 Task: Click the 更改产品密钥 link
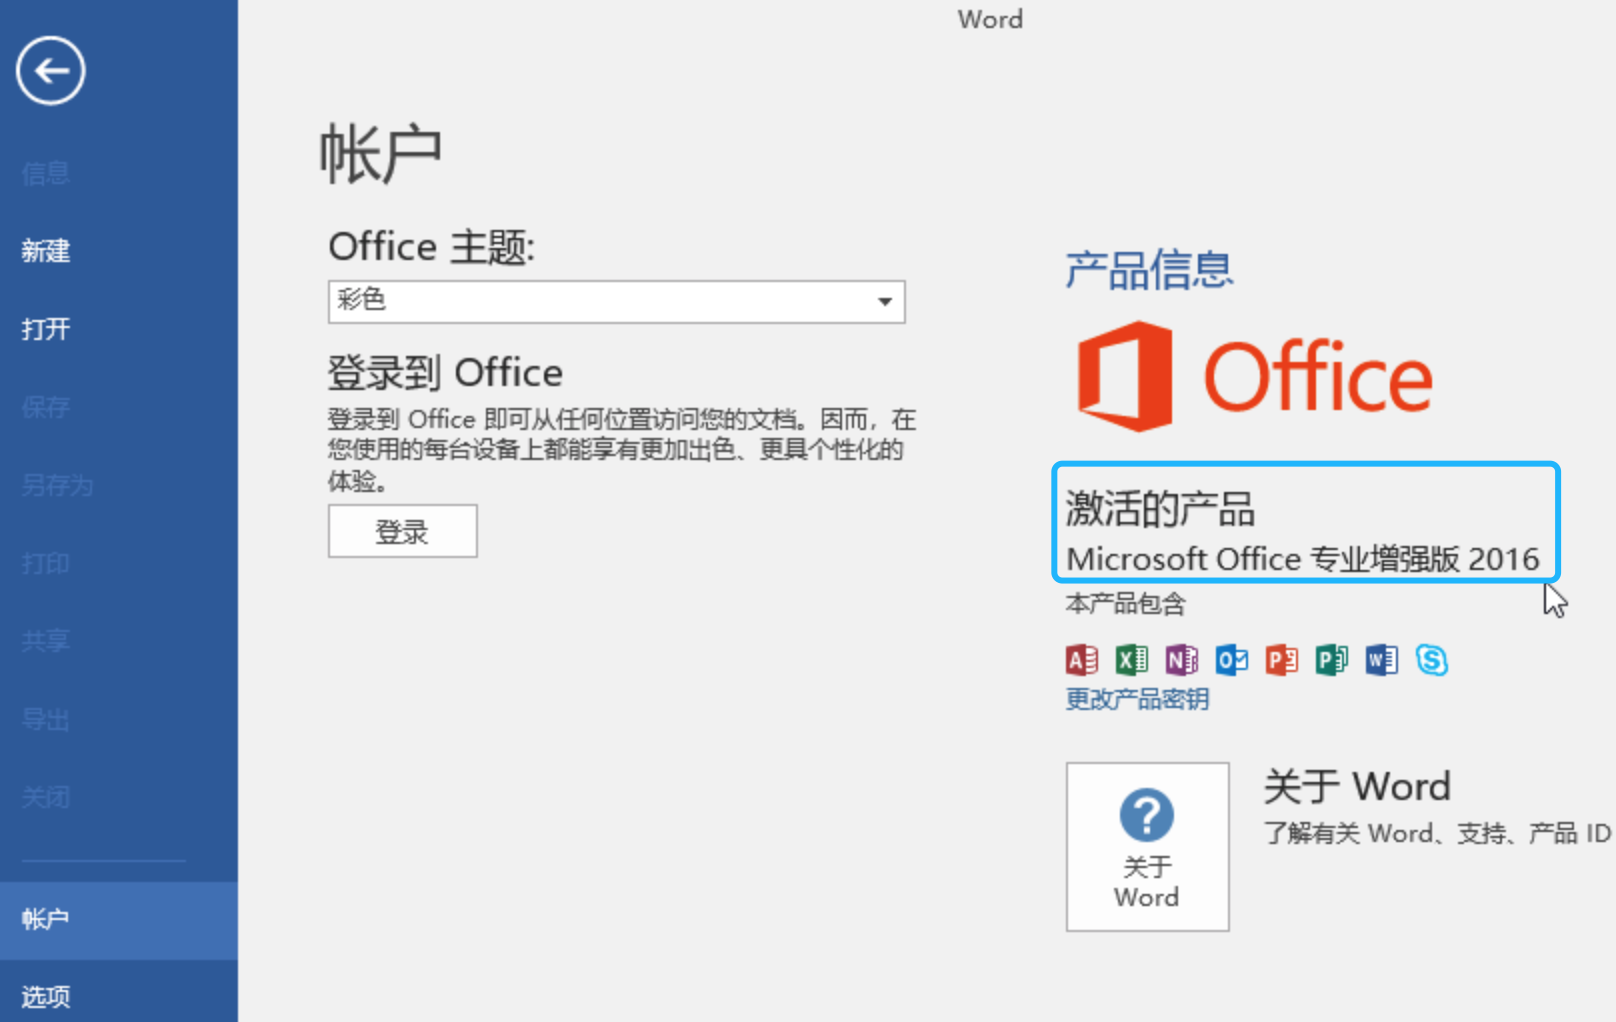1137,699
